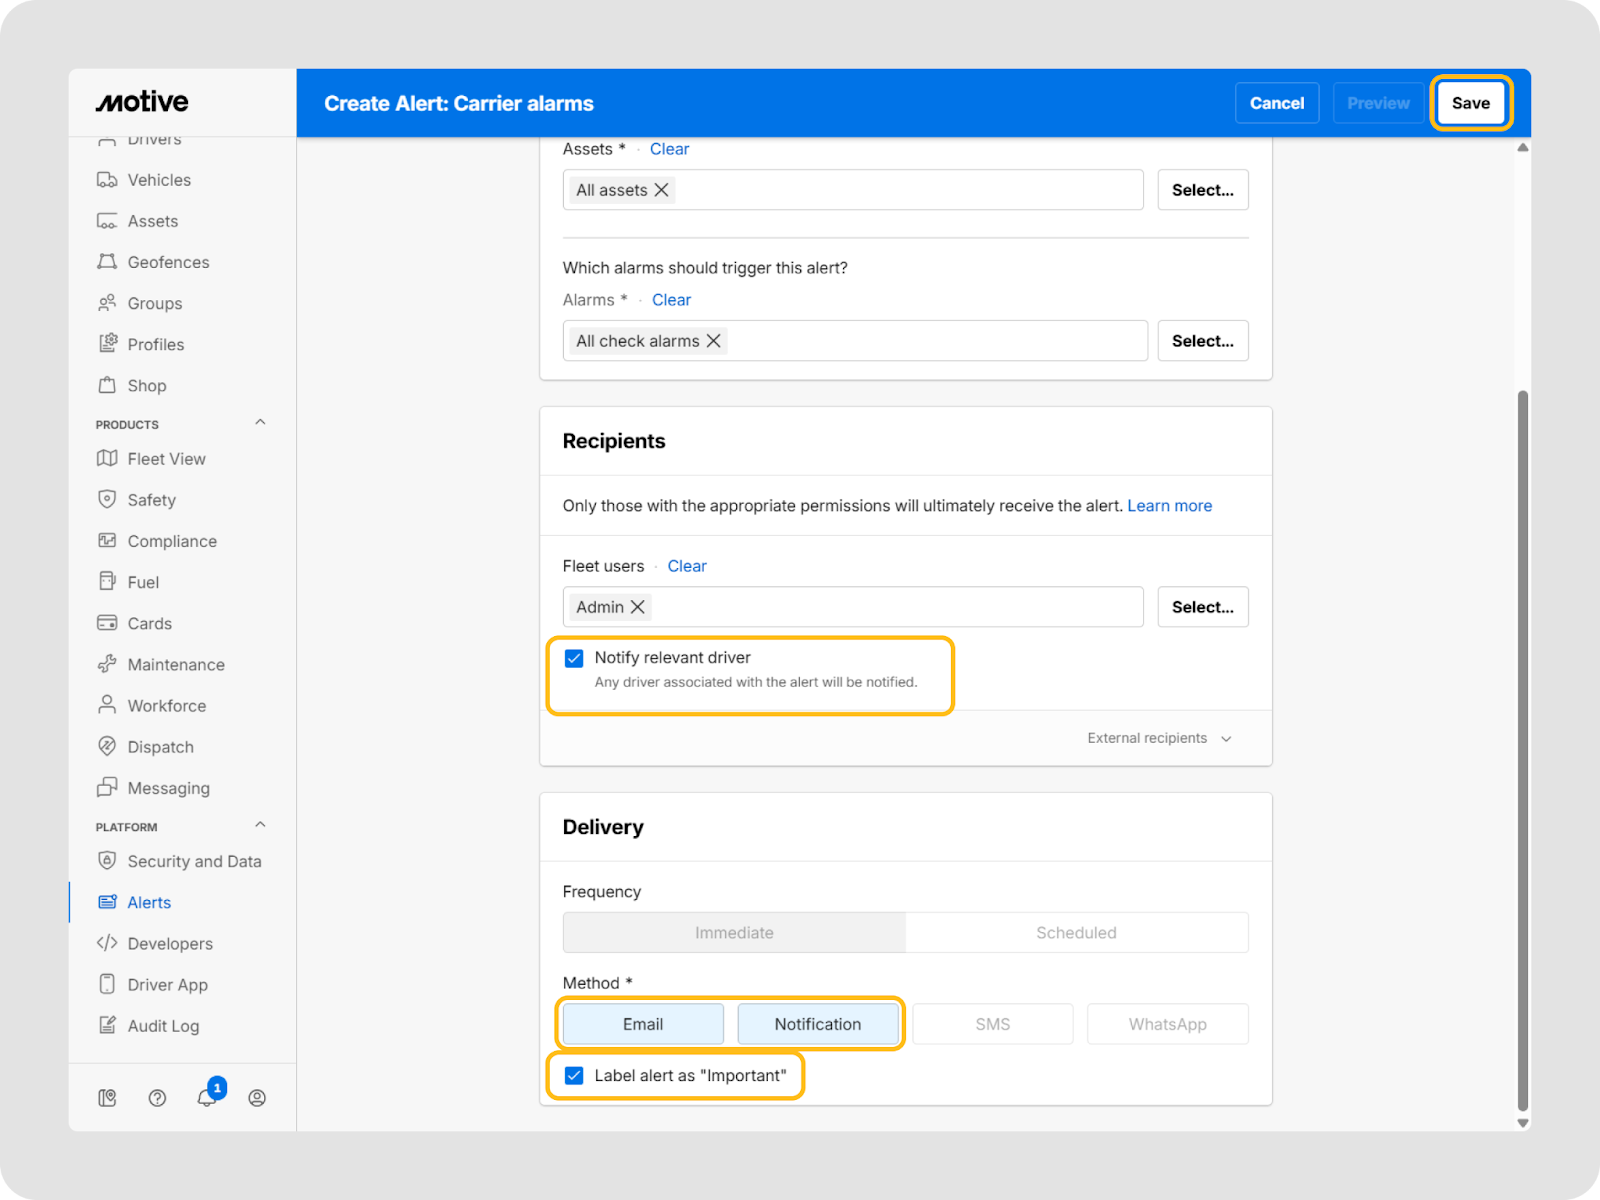
Task: Open the Learn more link
Action: pyautogui.click(x=1169, y=506)
